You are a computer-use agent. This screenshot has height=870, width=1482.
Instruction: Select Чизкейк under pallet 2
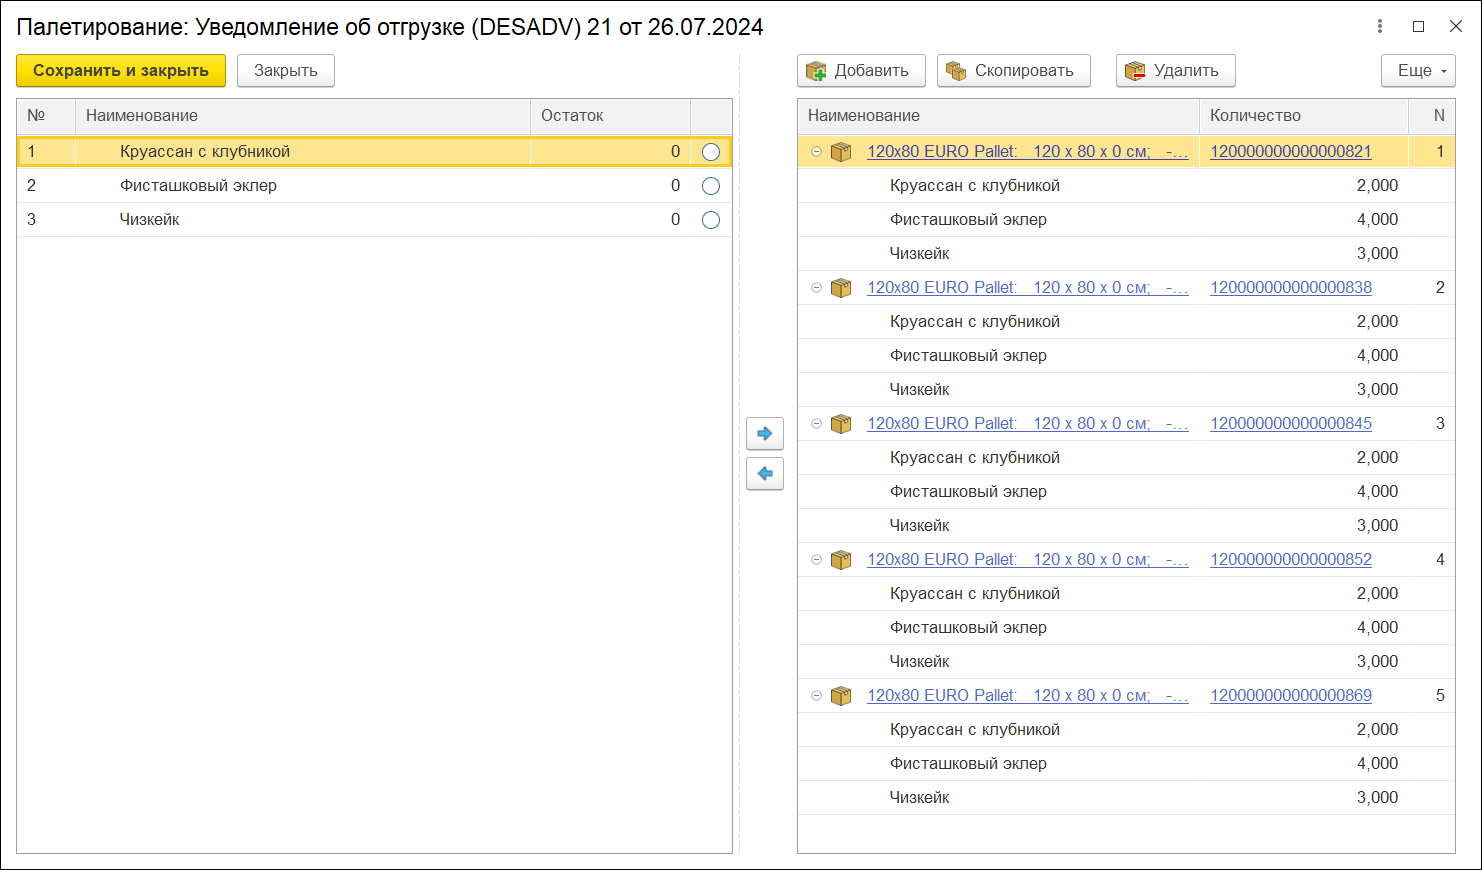pos(920,390)
